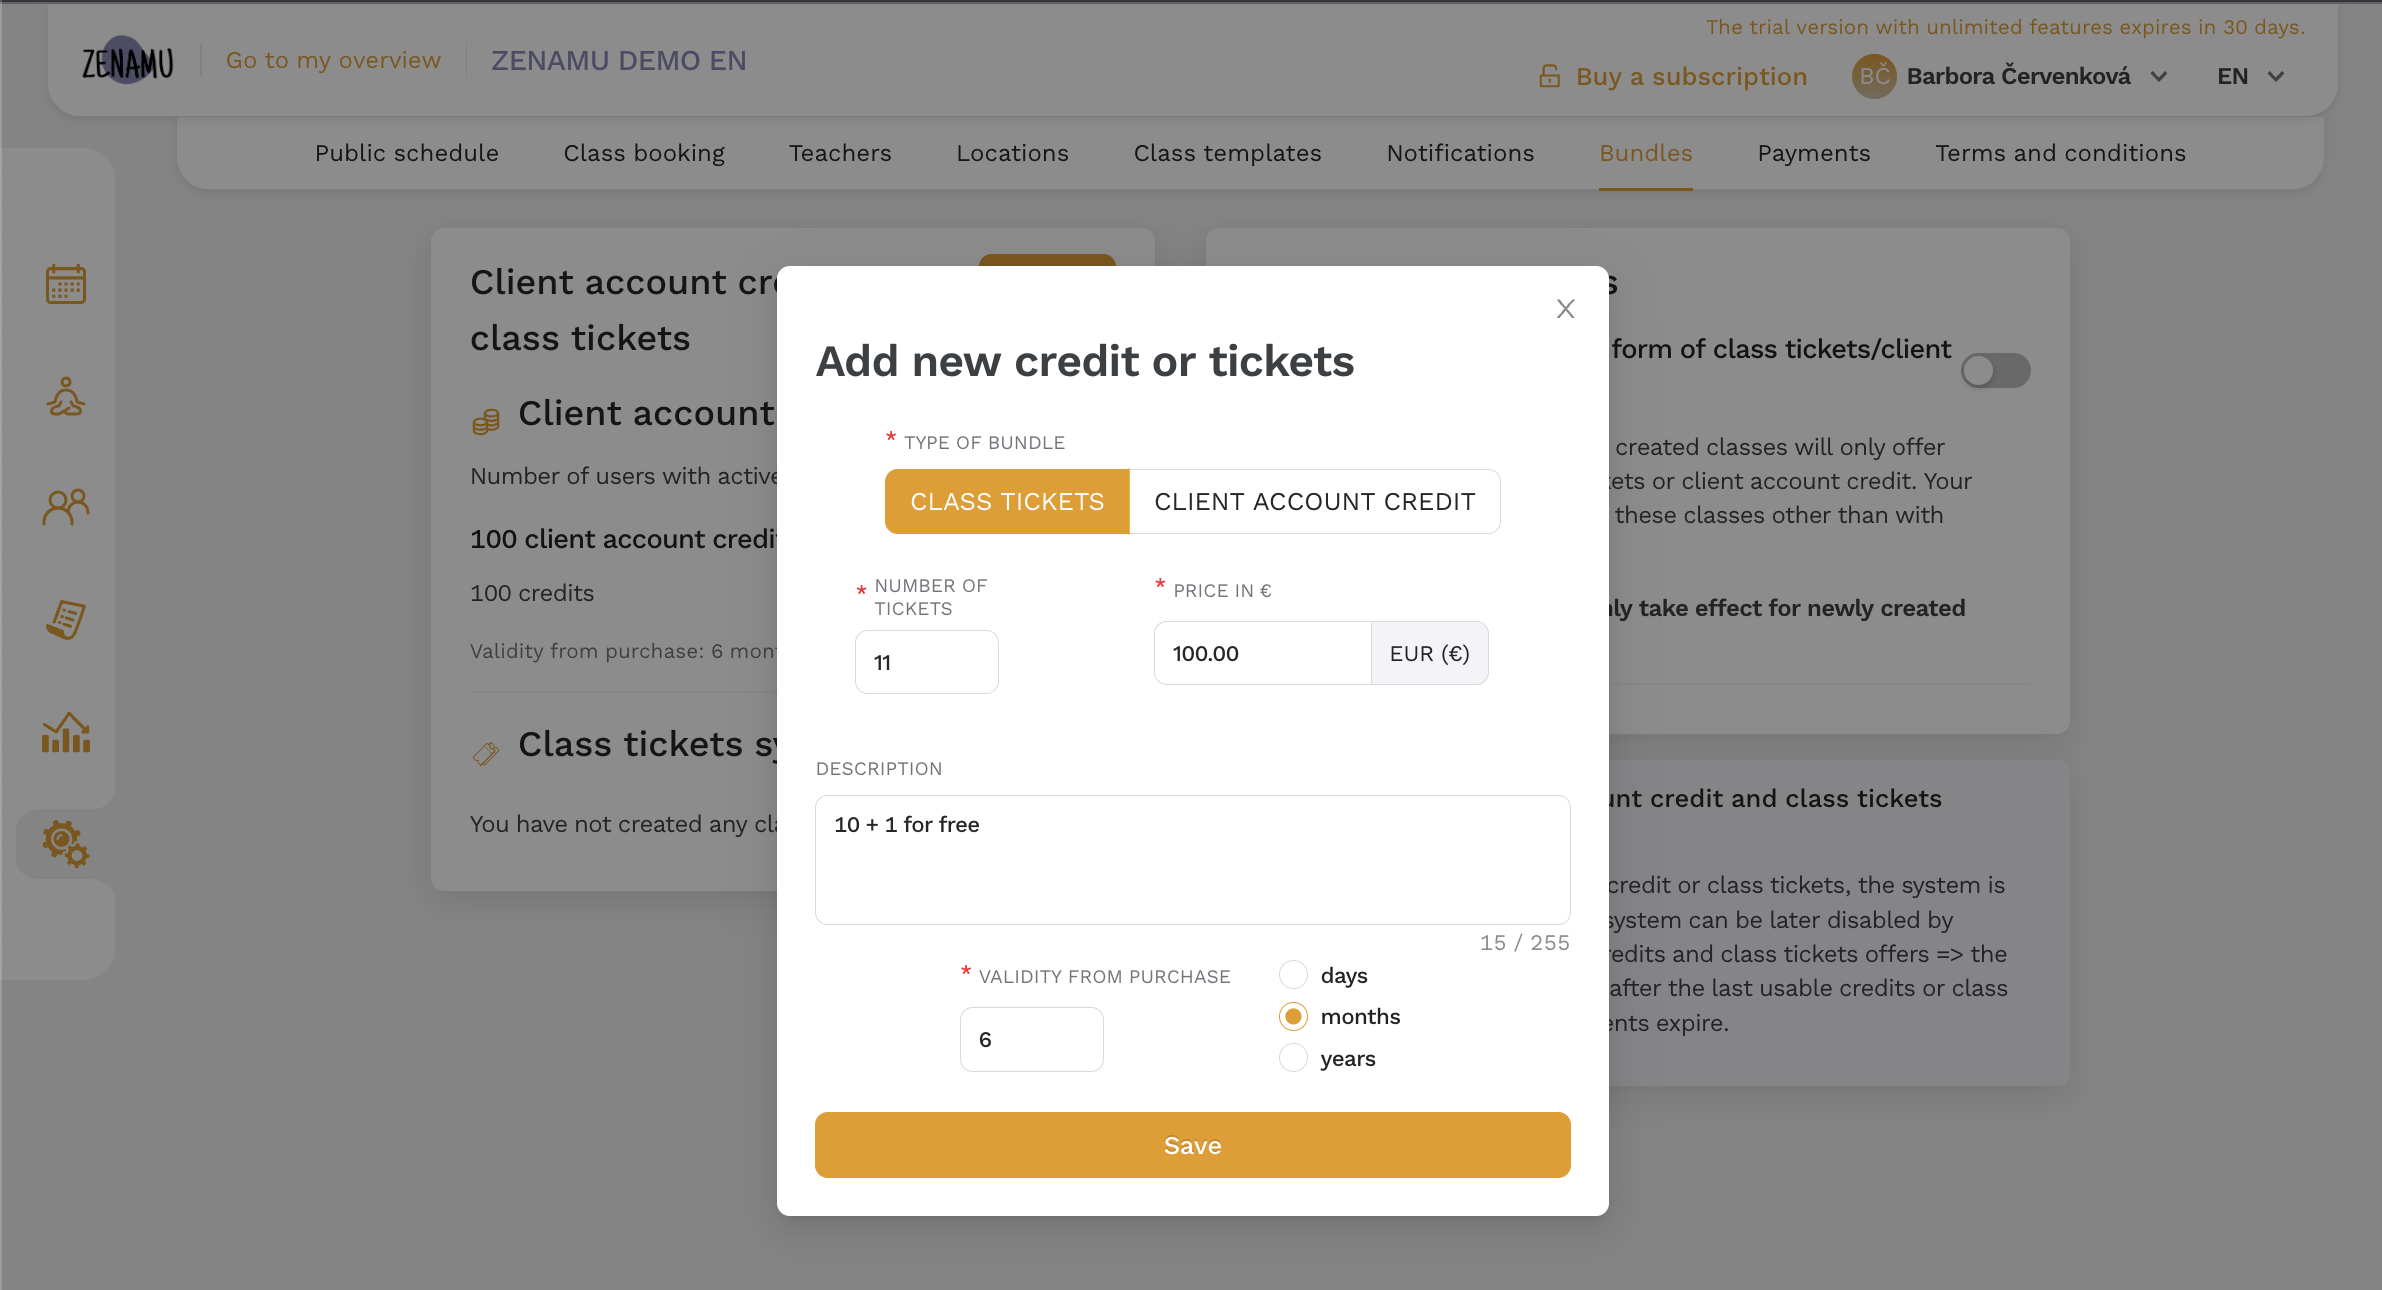2382x1290 pixels.
Task: Click the teachers/person sidebar icon
Action: (67, 397)
